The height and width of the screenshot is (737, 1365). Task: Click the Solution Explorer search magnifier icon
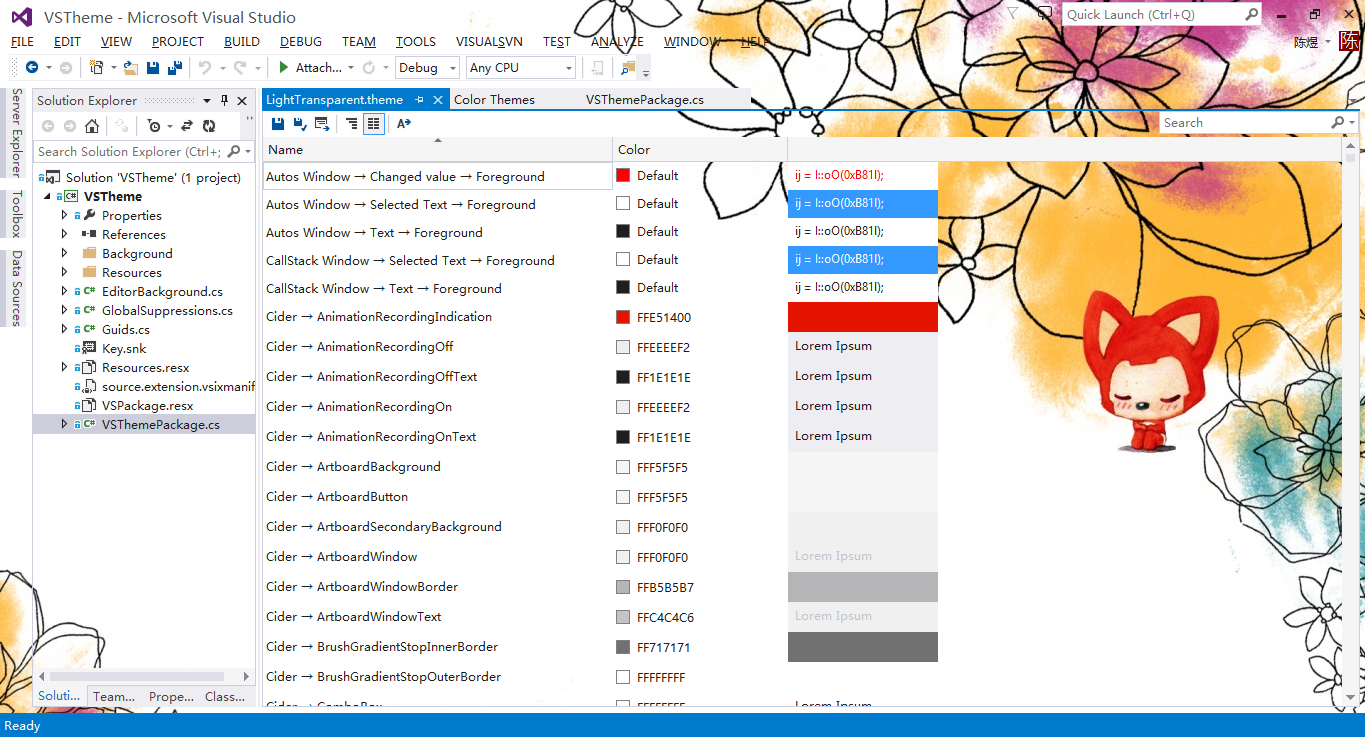234,151
